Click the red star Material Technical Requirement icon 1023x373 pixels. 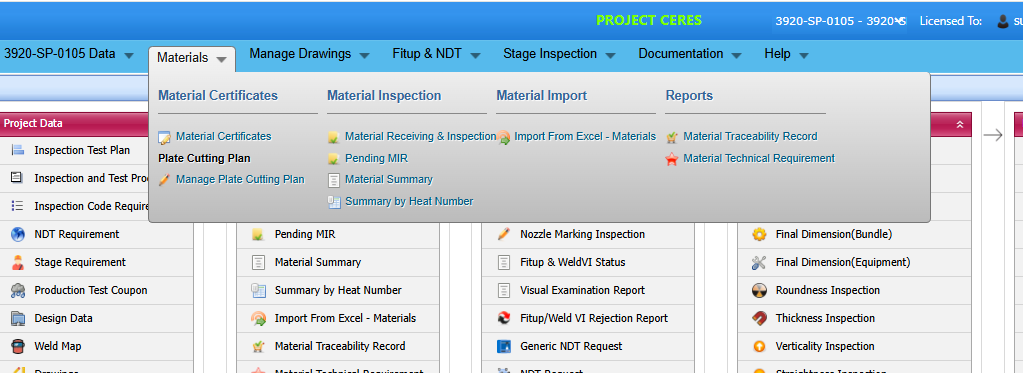pos(672,159)
